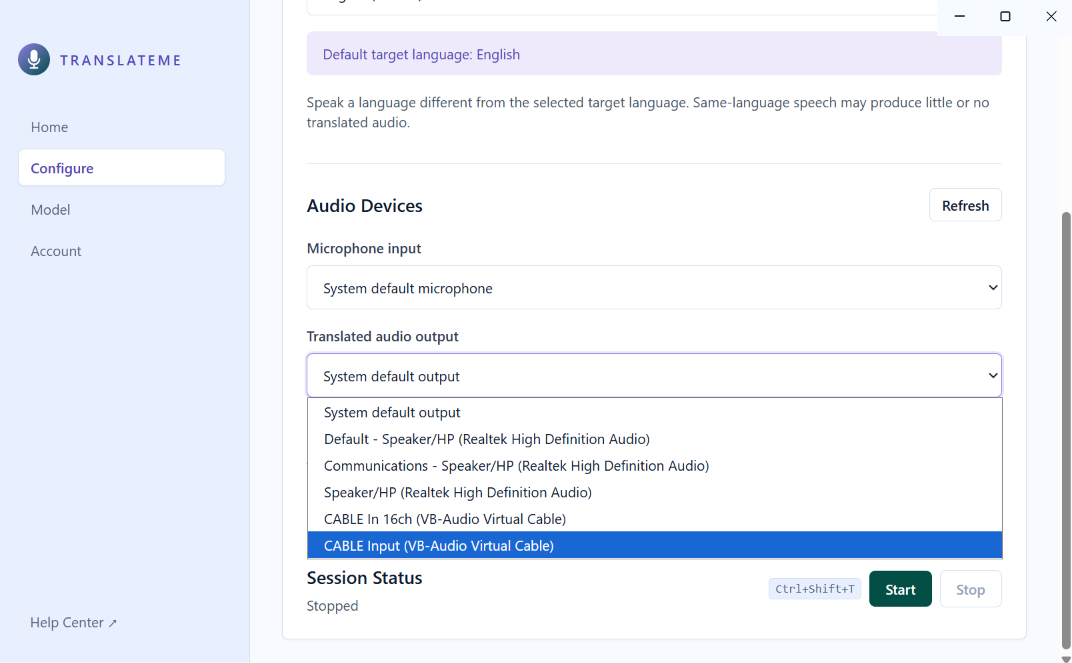Click the TranslateMe microphone logo icon
This screenshot has width=1072, height=663.
pos(34,59)
